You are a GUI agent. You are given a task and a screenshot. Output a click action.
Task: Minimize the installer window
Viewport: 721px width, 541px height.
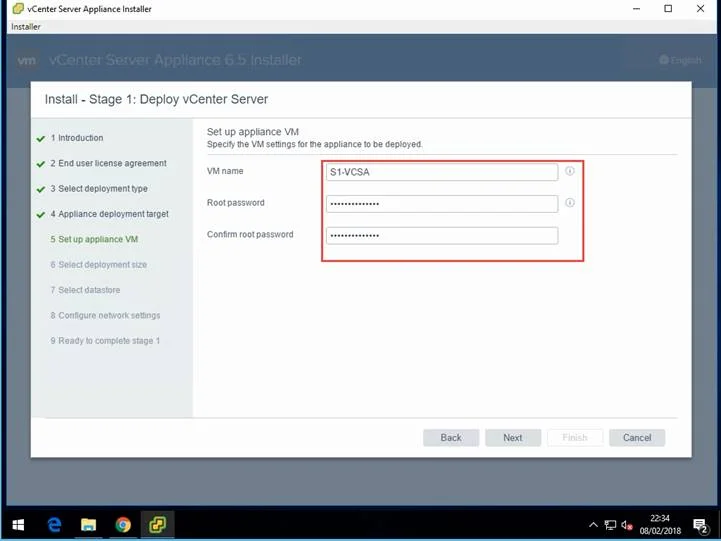tap(636, 9)
